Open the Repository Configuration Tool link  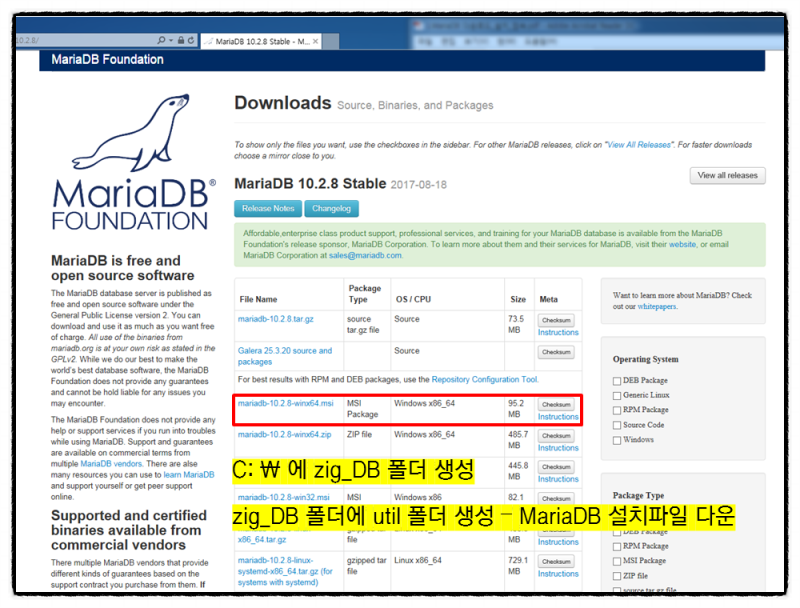[484, 379]
